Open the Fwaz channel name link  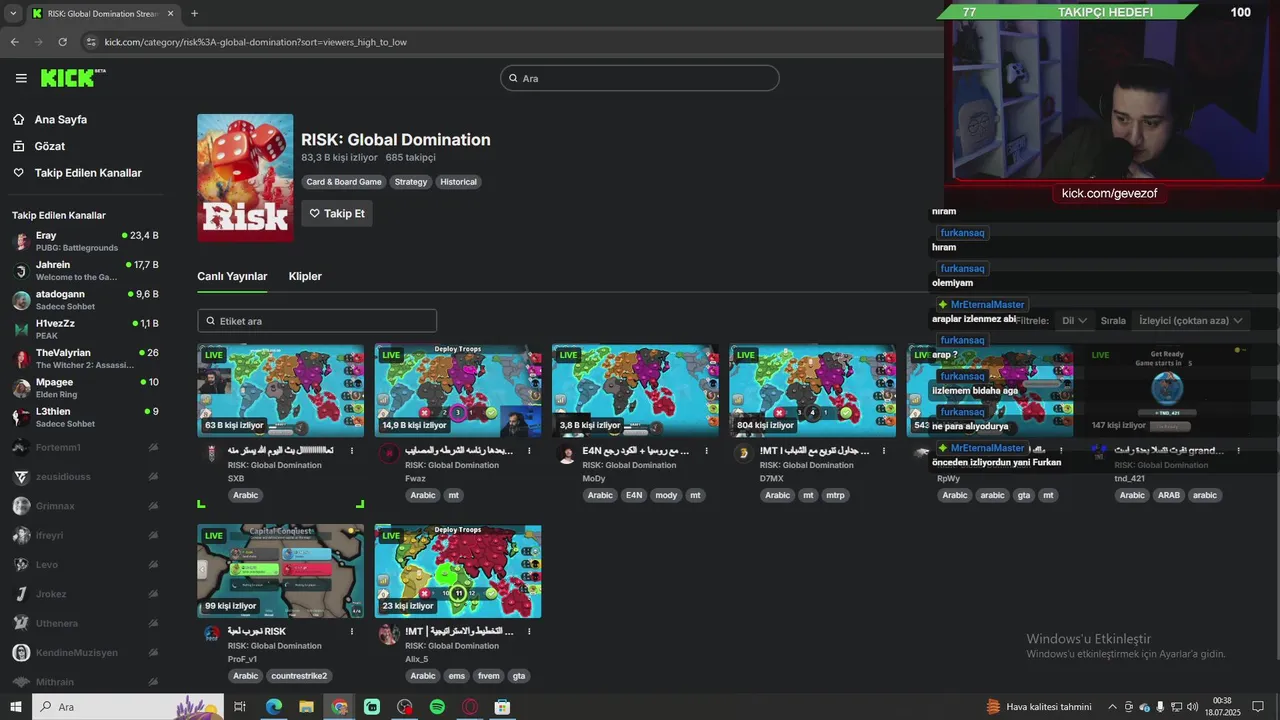[x=415, y=479]
